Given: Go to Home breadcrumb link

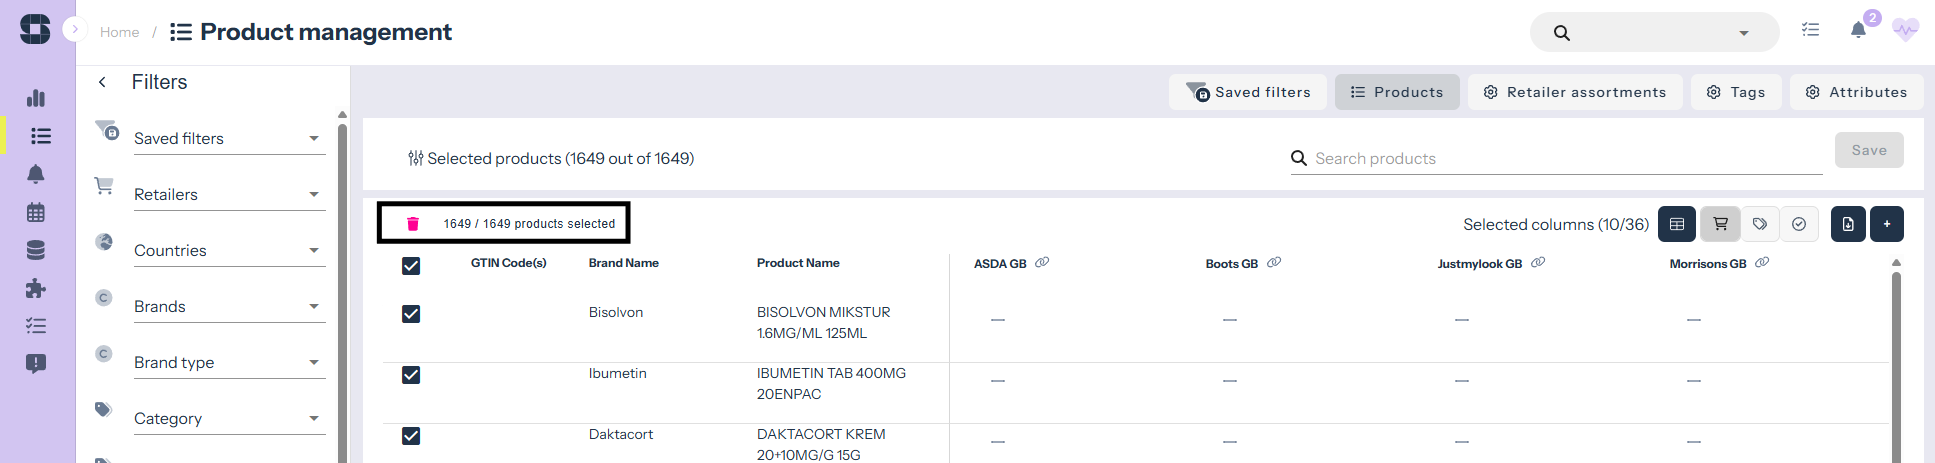Looking at the screenshot, I should pyautogui.click(x=119, y=32).
